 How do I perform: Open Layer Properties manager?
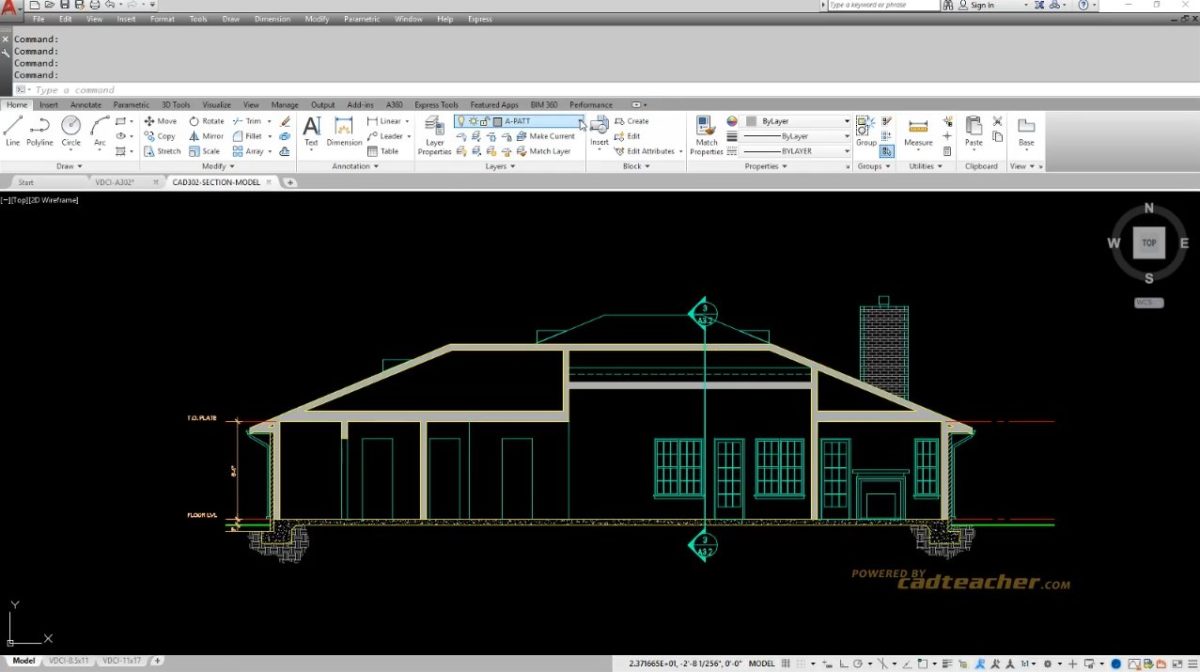click(x=434, y=131)
